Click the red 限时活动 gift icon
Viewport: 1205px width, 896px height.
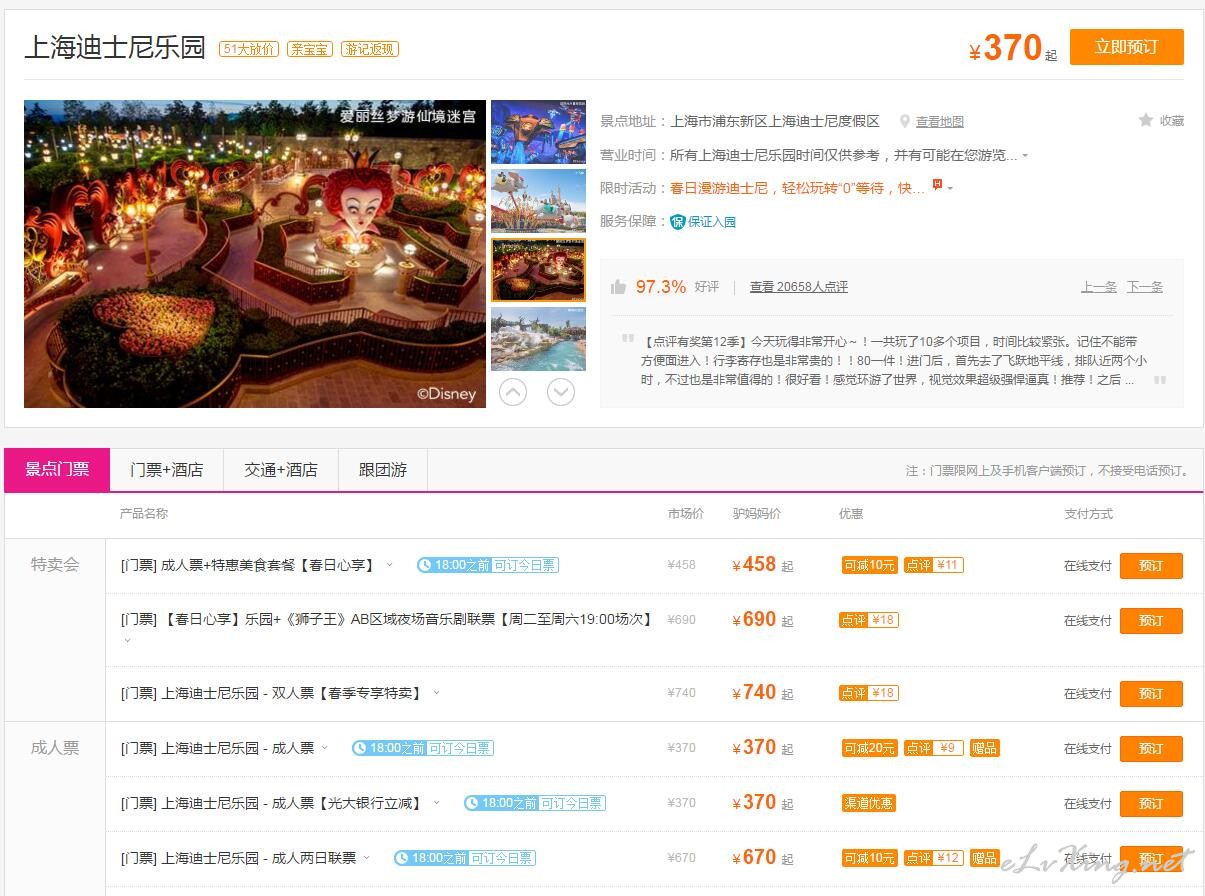[937, 185]
